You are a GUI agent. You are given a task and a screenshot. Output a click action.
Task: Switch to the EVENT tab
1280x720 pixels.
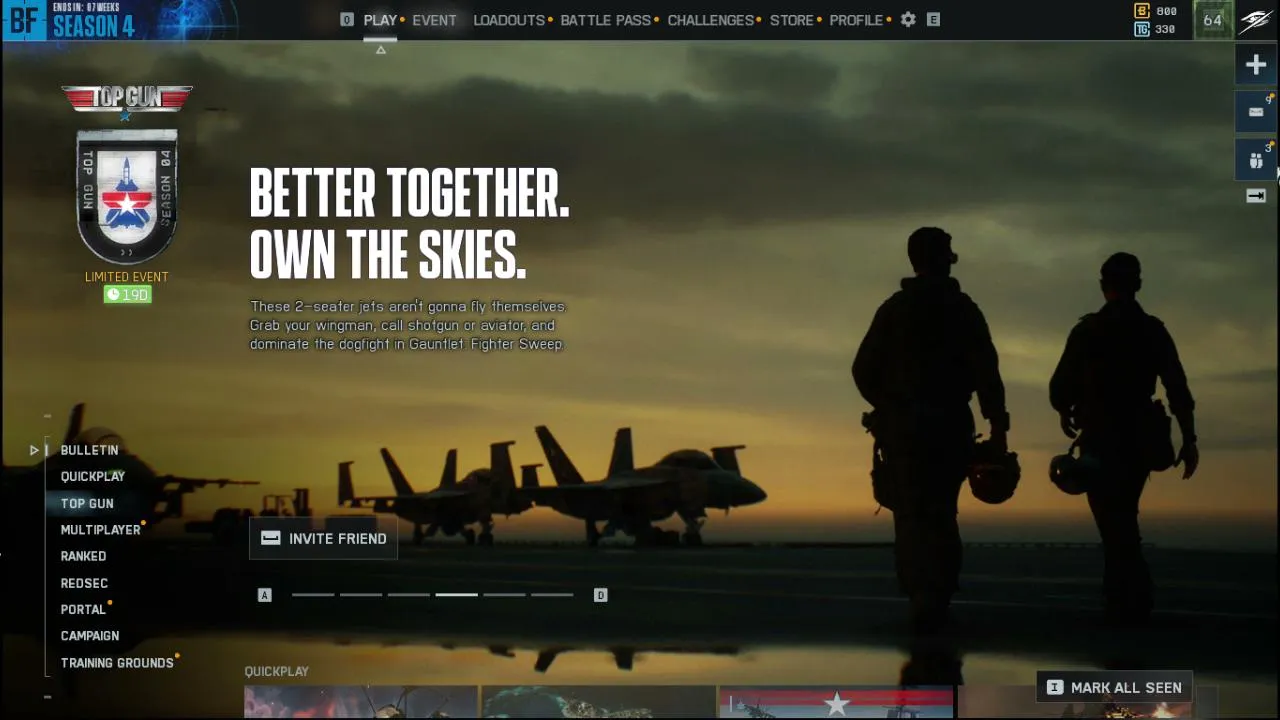coord(434,20)
